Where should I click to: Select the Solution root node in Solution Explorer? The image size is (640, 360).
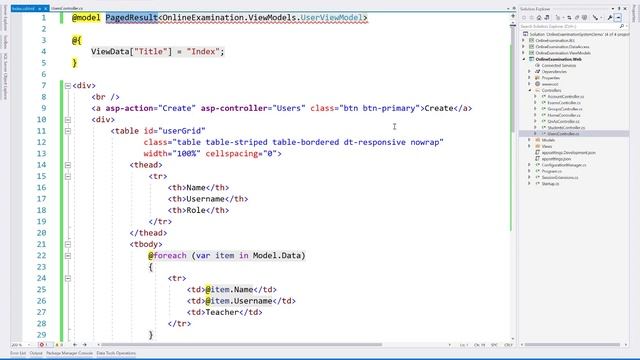point(576,34)
